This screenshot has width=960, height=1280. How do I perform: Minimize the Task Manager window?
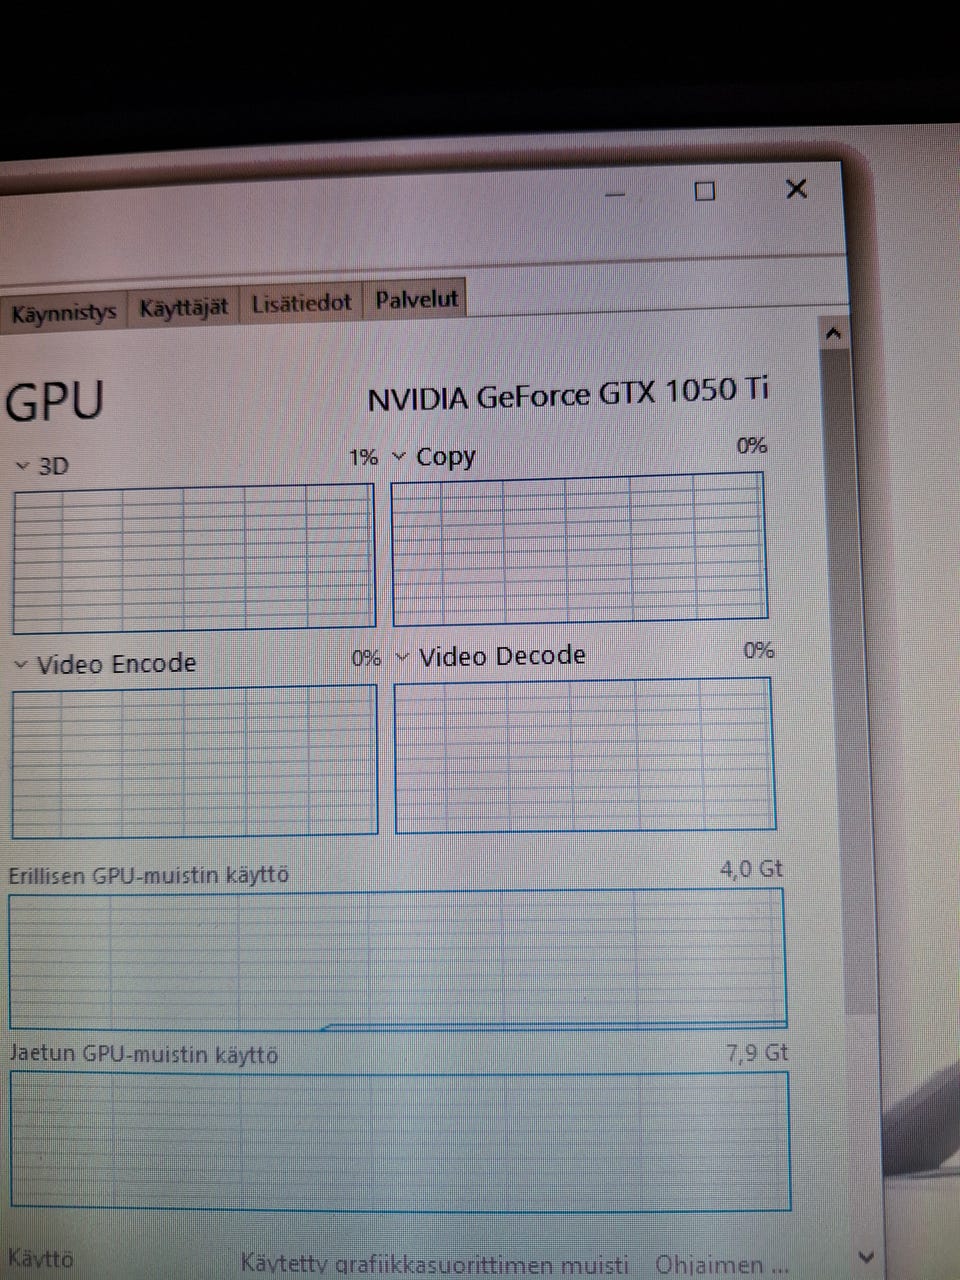[615, 194]
